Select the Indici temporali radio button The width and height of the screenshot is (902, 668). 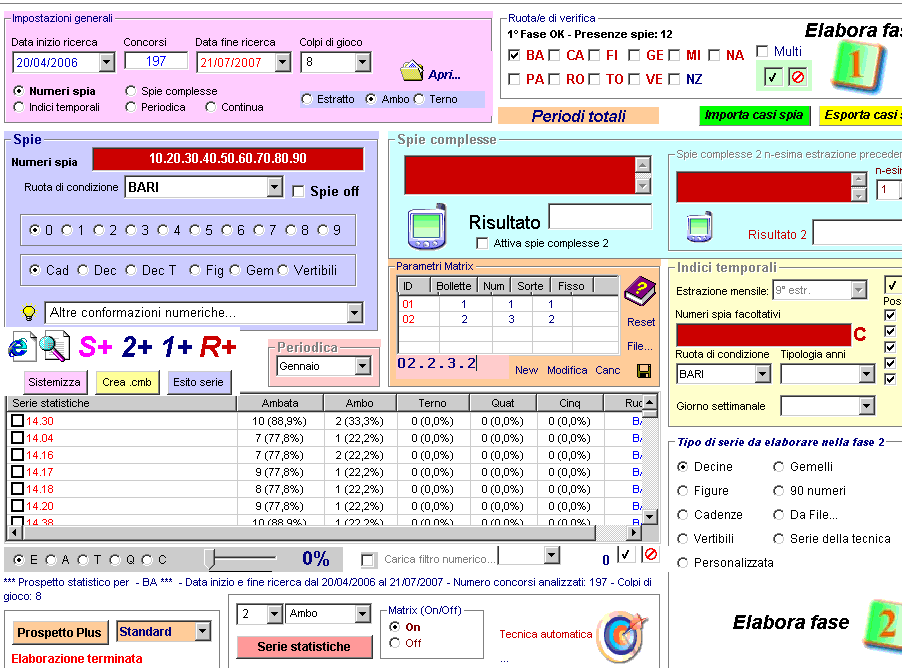point(19,107)
